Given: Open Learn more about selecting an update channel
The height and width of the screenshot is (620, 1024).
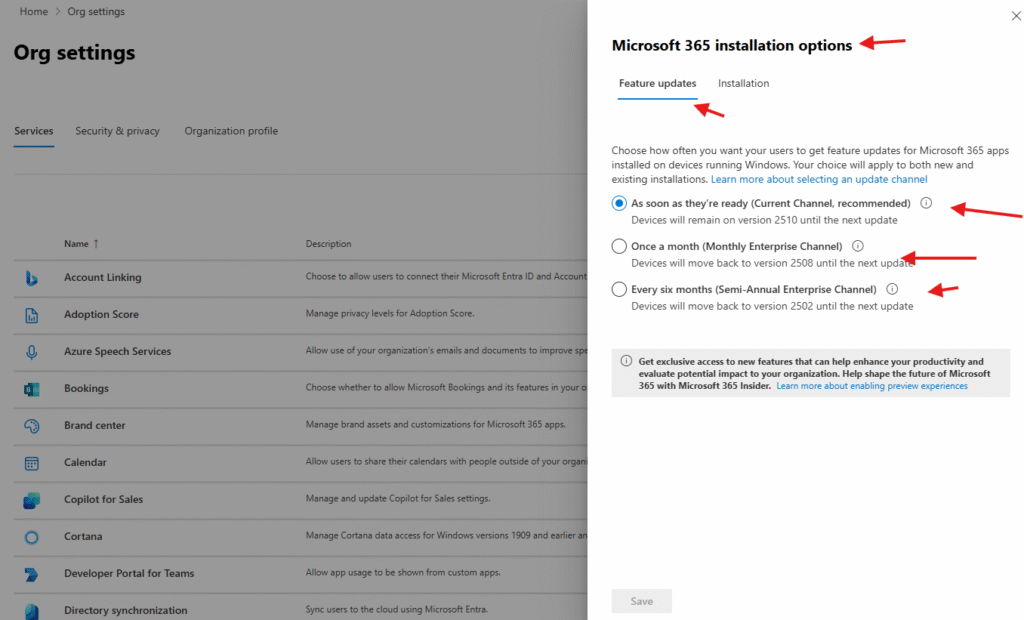Looking at the screenshot, I should (818, 179).
